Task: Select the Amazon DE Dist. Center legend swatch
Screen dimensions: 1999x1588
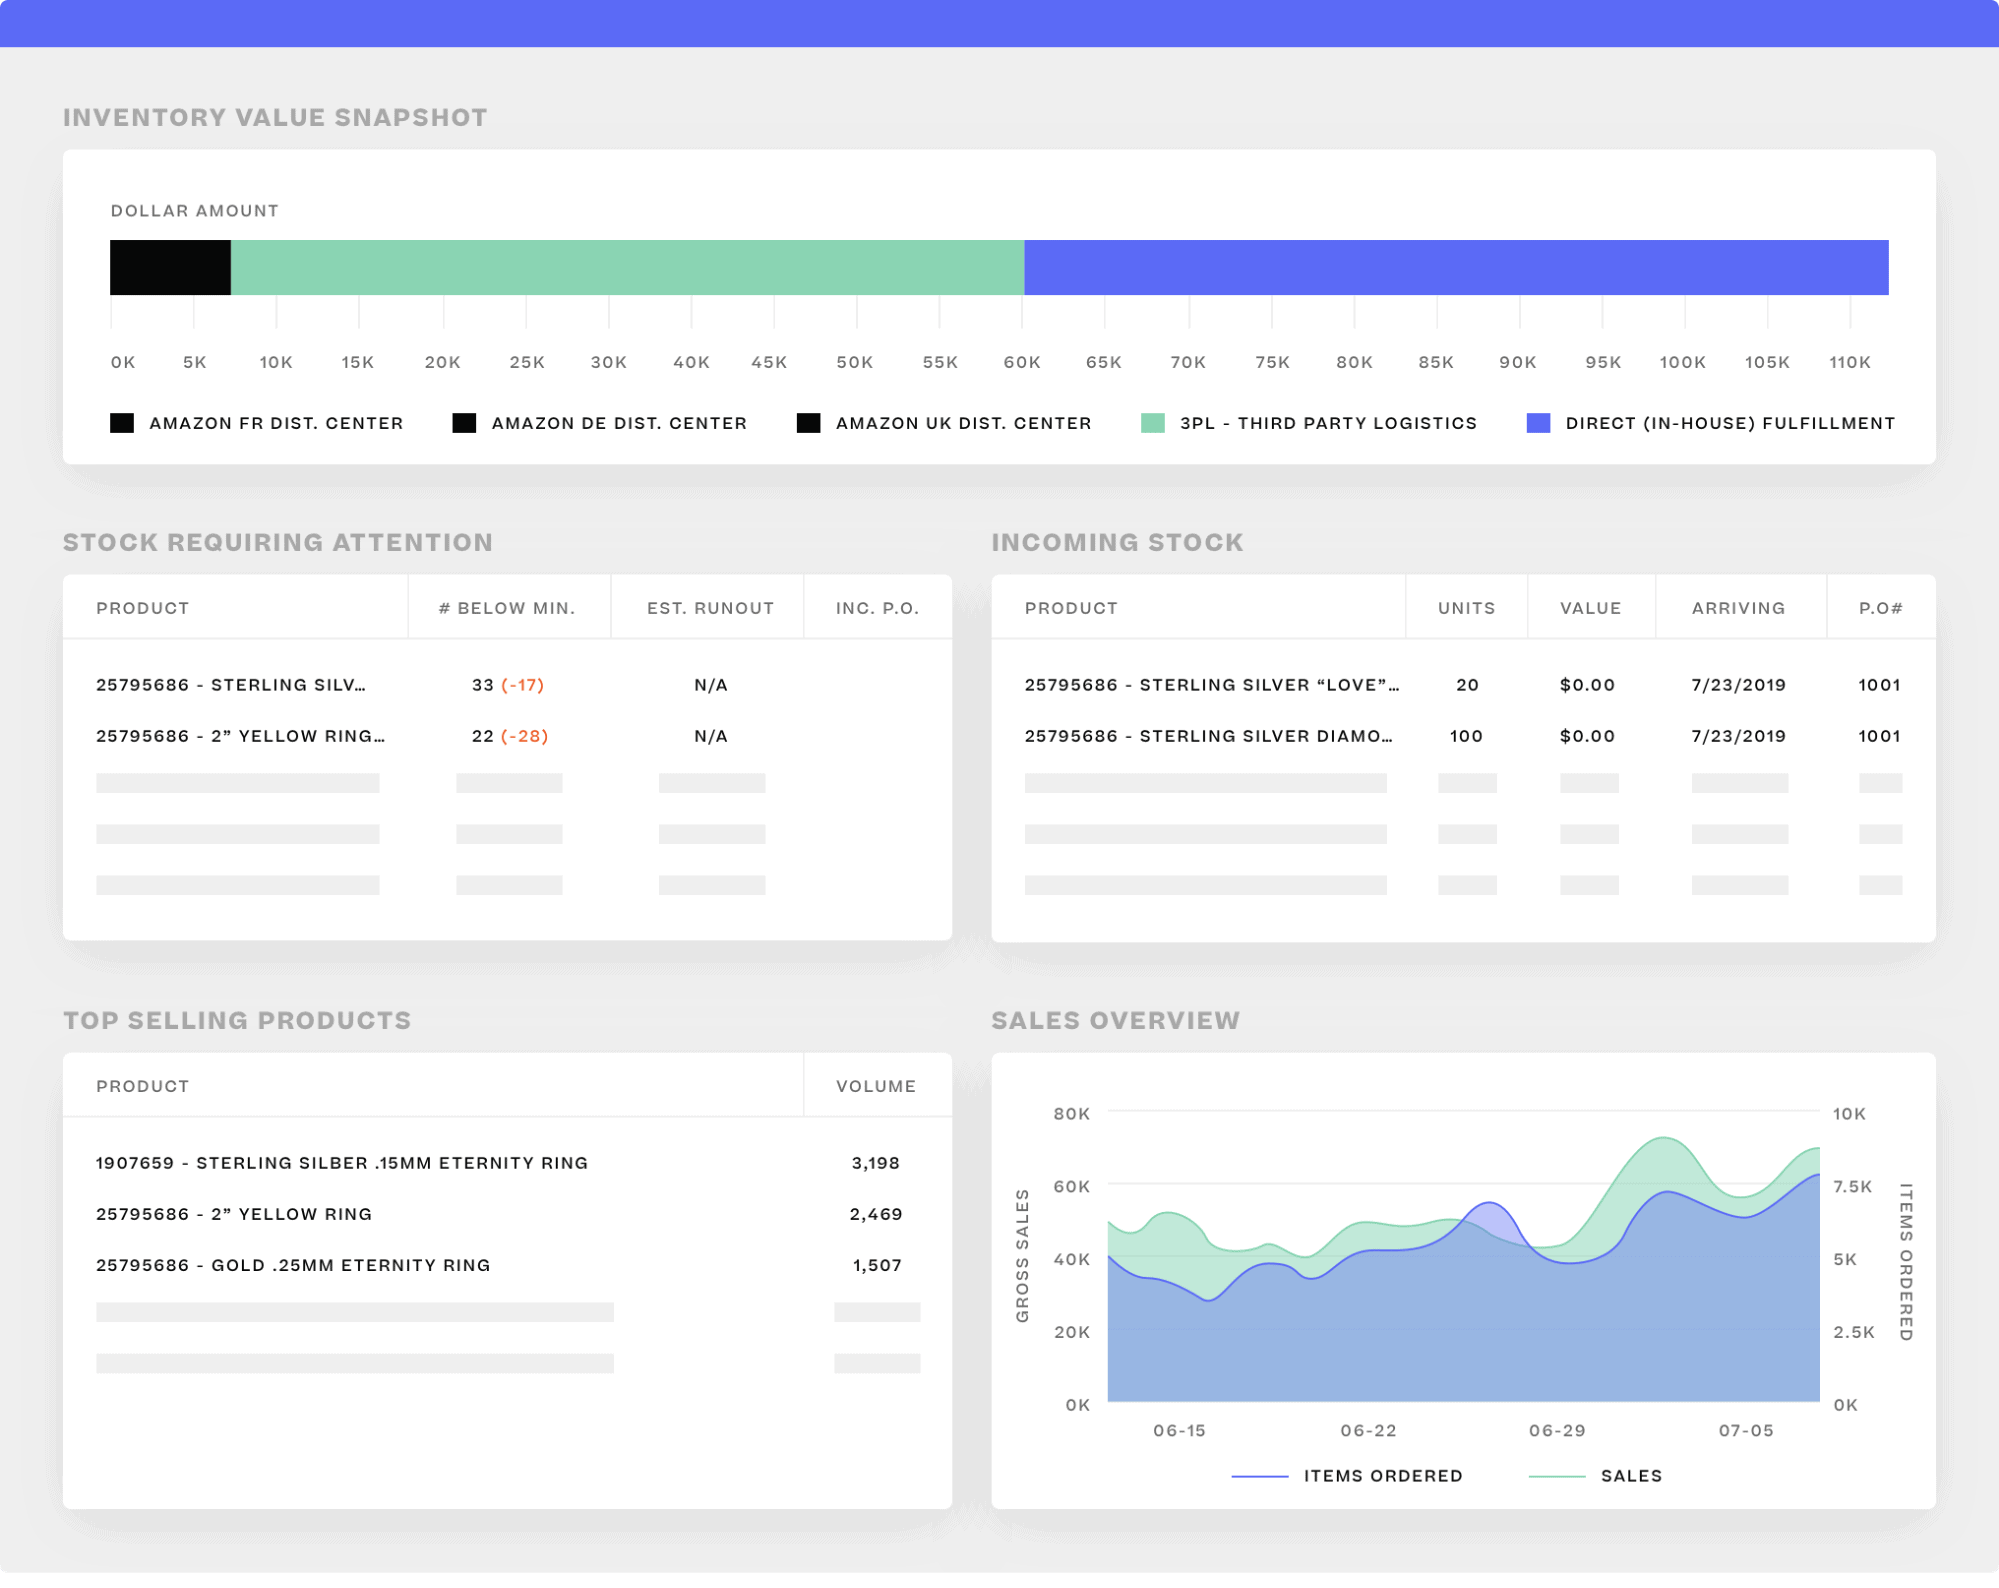Action: [x=464, y=422]
